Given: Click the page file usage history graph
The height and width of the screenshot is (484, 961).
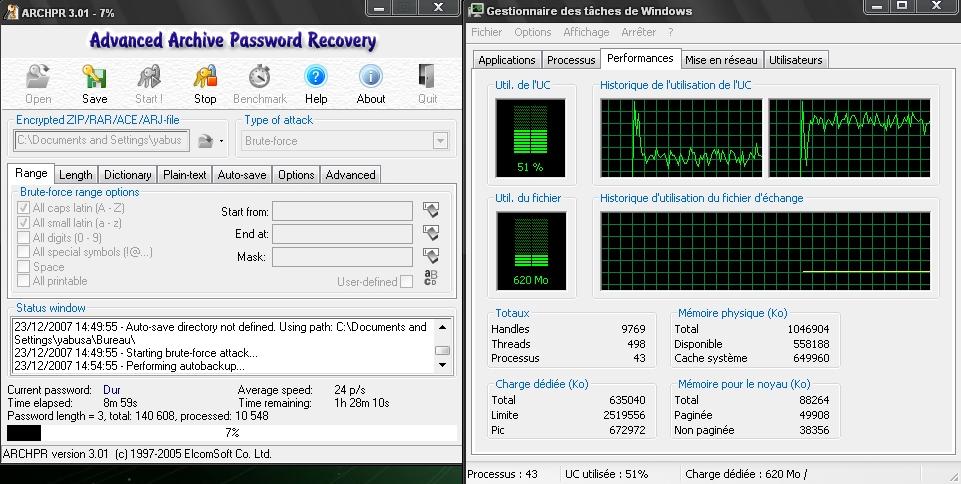Looking at the screenshot, I should 765,251.
